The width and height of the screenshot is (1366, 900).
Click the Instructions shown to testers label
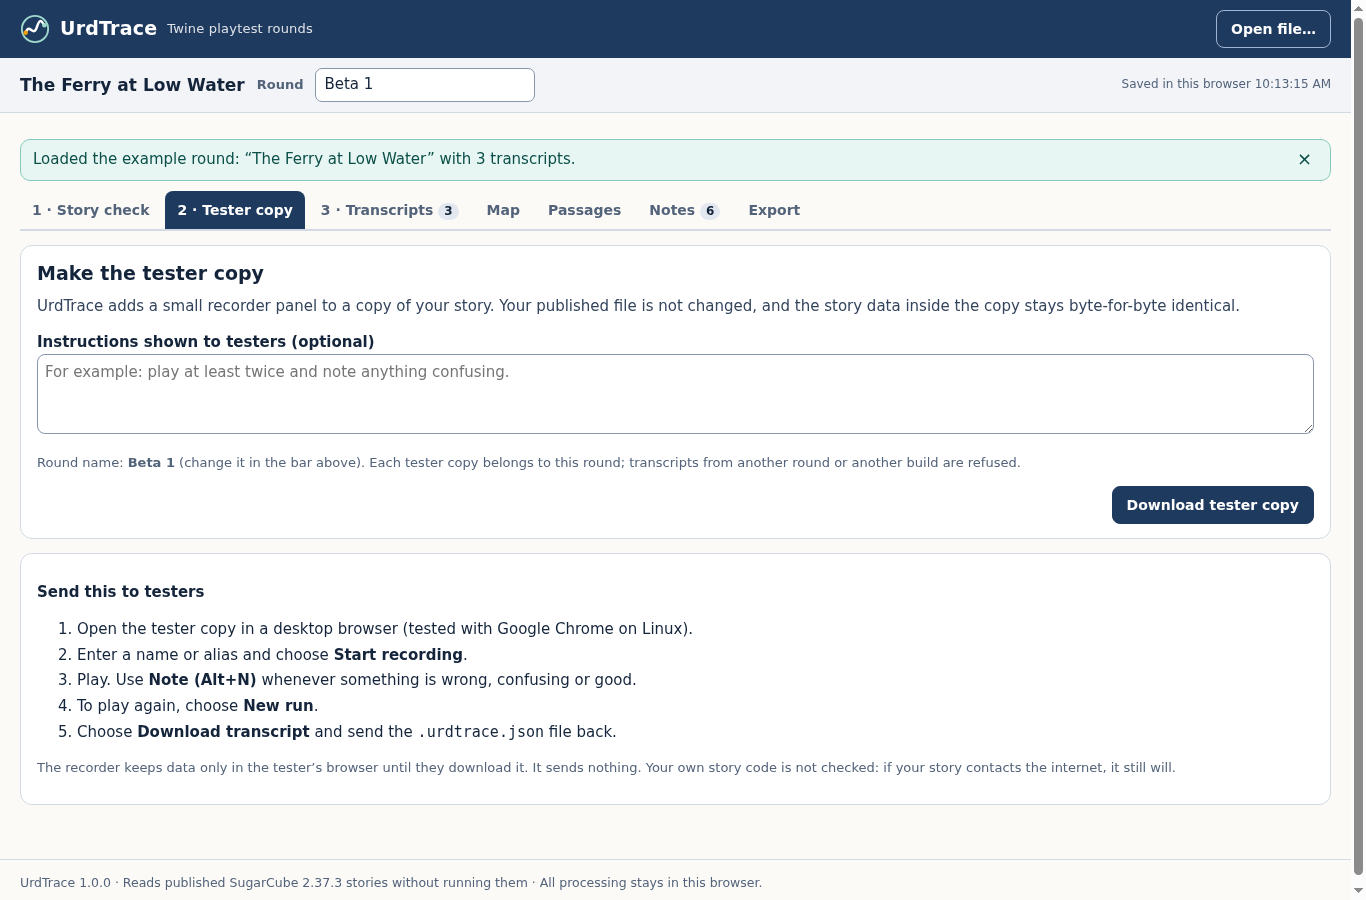[205, 342]
